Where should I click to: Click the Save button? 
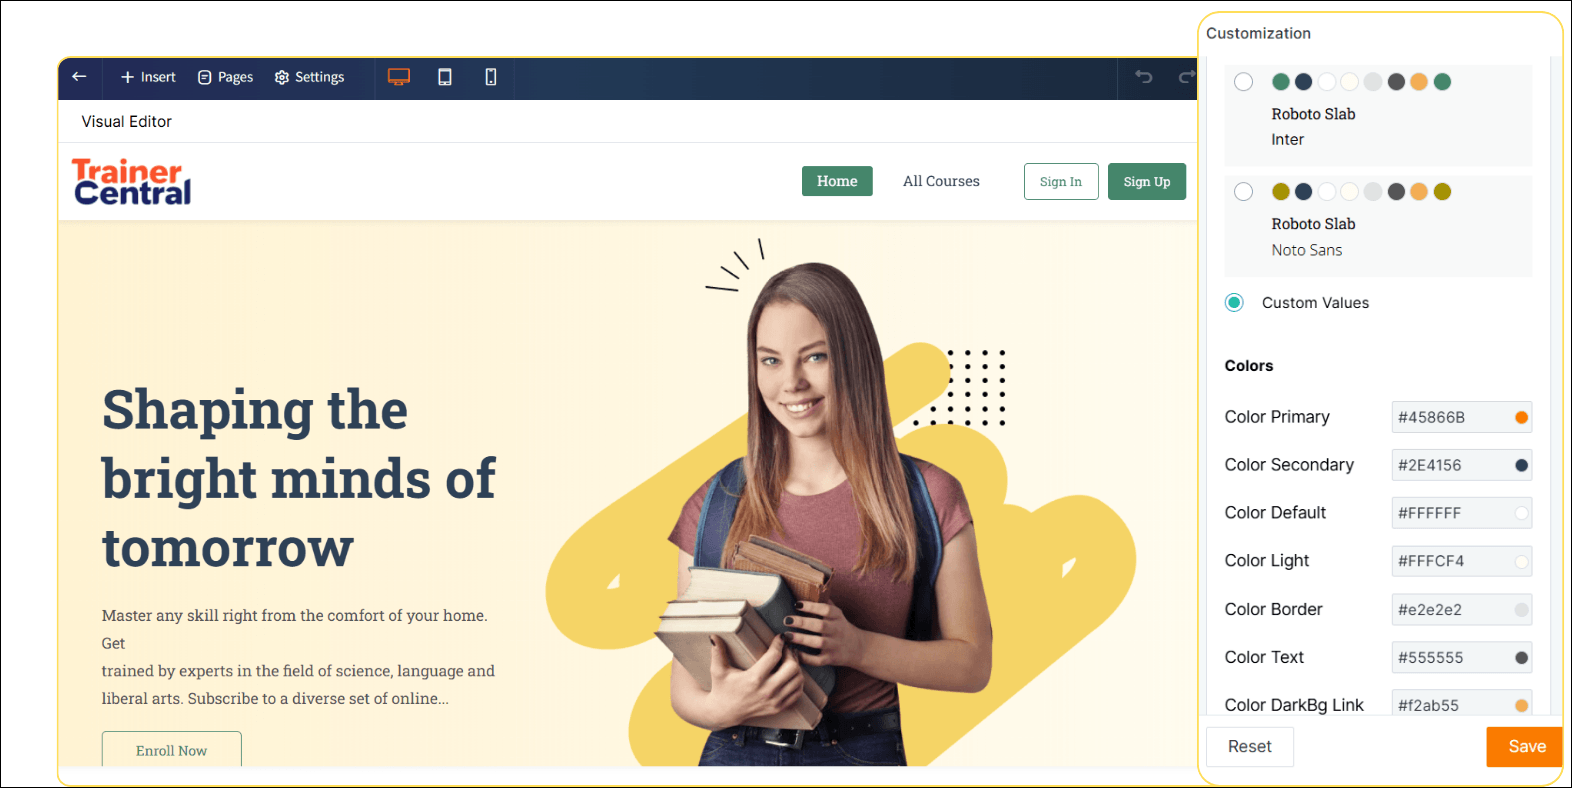[1526, 747]
